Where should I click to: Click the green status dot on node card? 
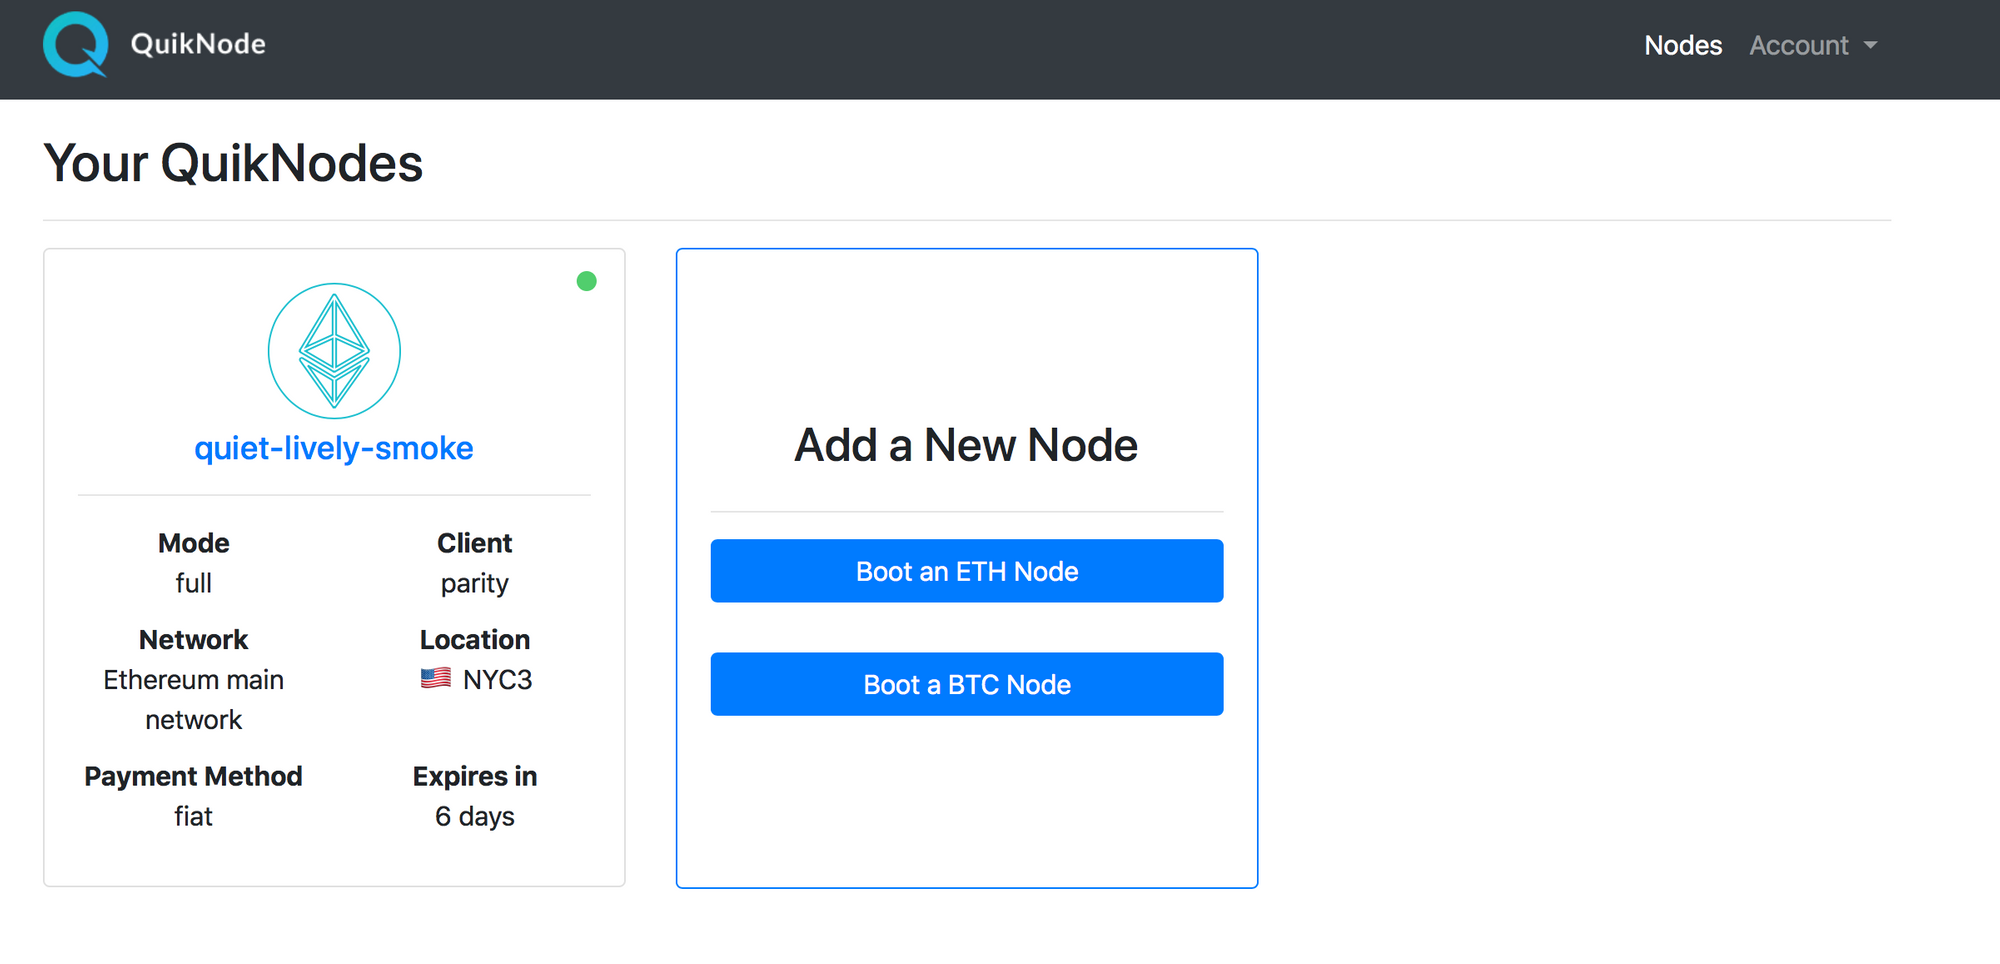587,281
